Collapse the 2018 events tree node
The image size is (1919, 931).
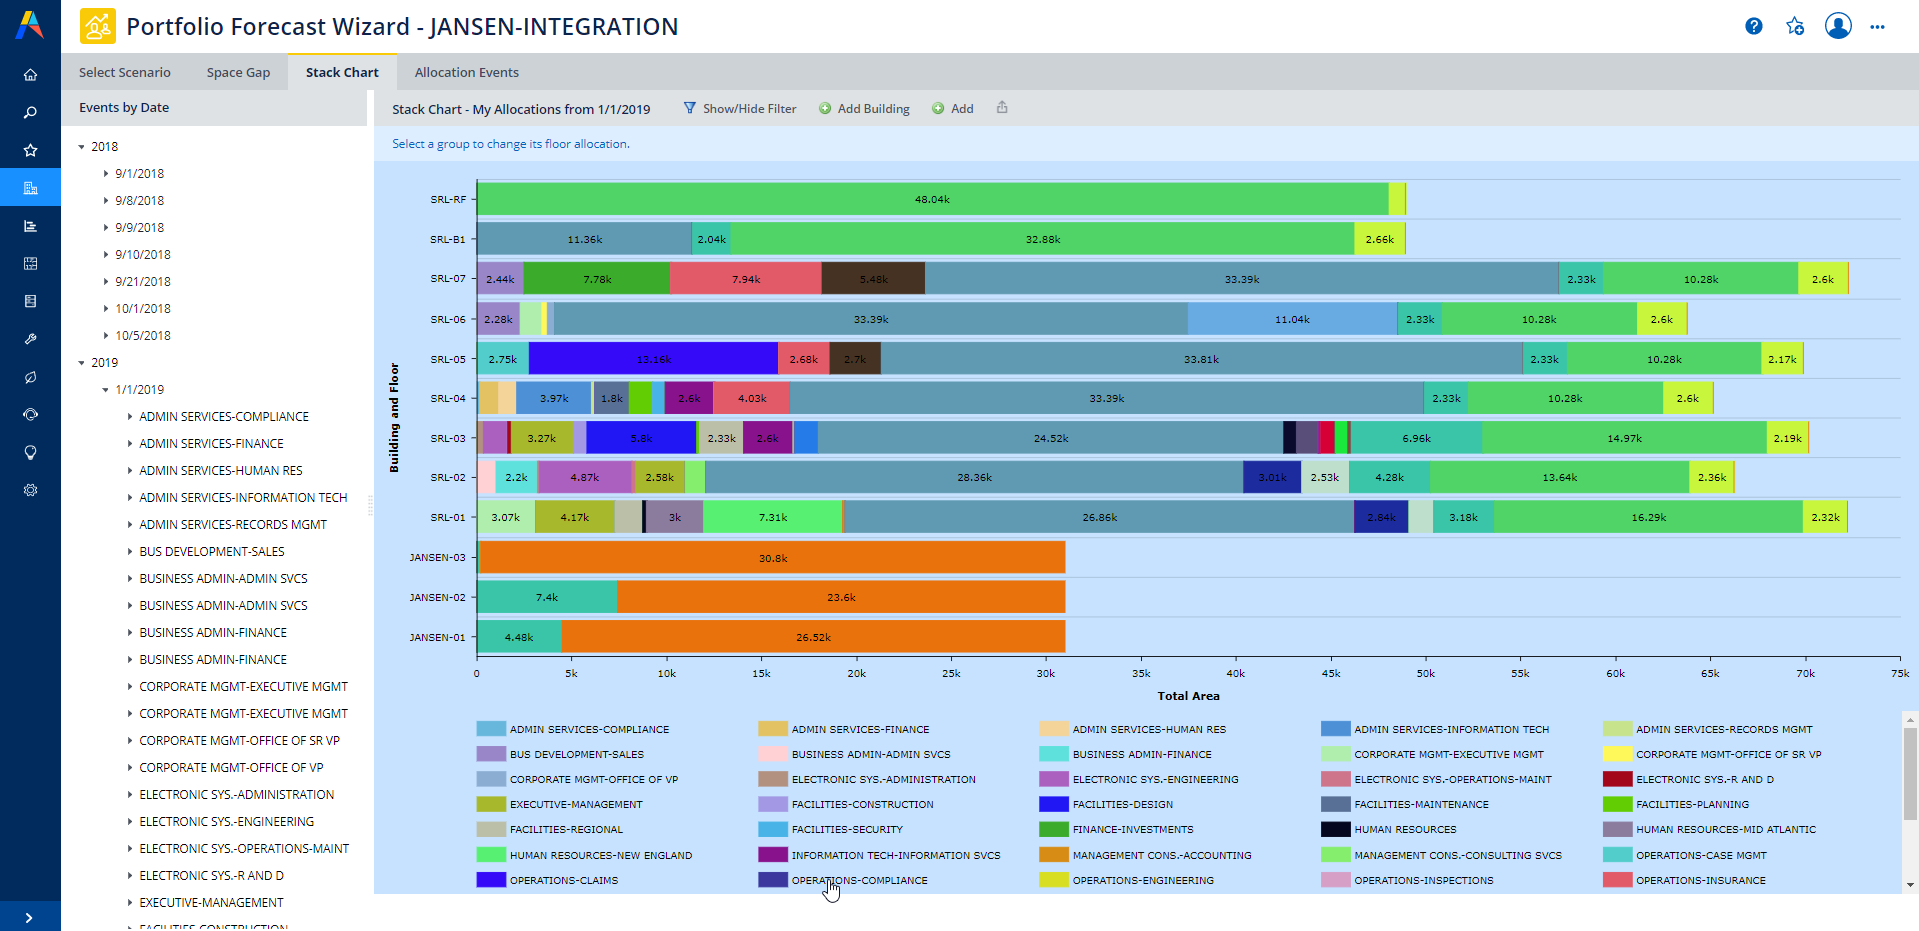point(82,147)
